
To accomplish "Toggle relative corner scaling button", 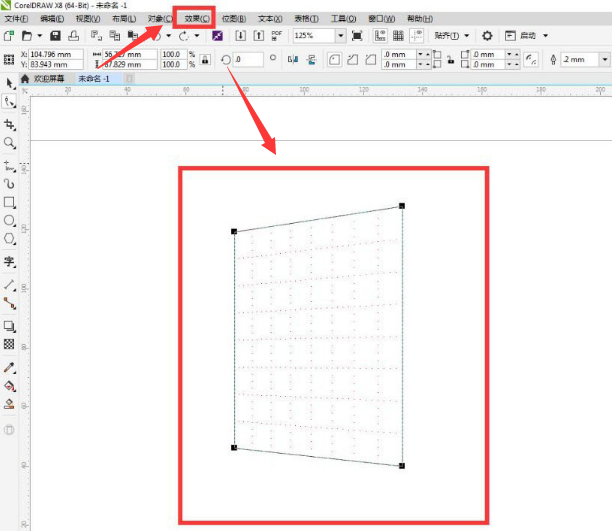I will 531,60.
